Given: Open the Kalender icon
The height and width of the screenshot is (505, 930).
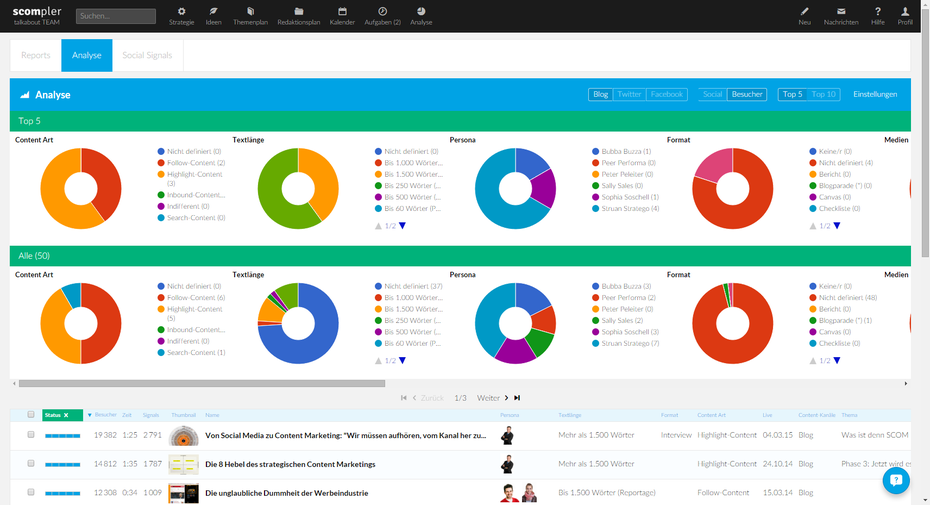Looking at the screenshot, I should 342,11.
